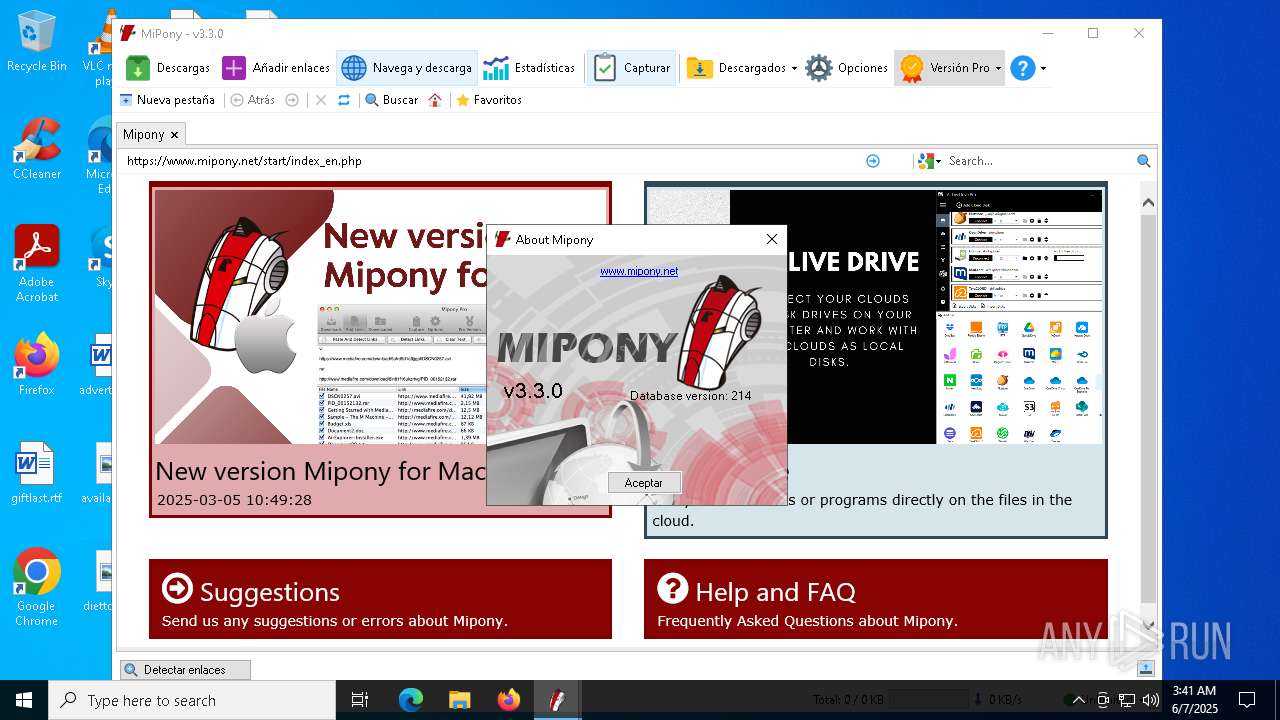Click the URL address field
This screenshot has width=1280, height=720.
click(490, 160)
